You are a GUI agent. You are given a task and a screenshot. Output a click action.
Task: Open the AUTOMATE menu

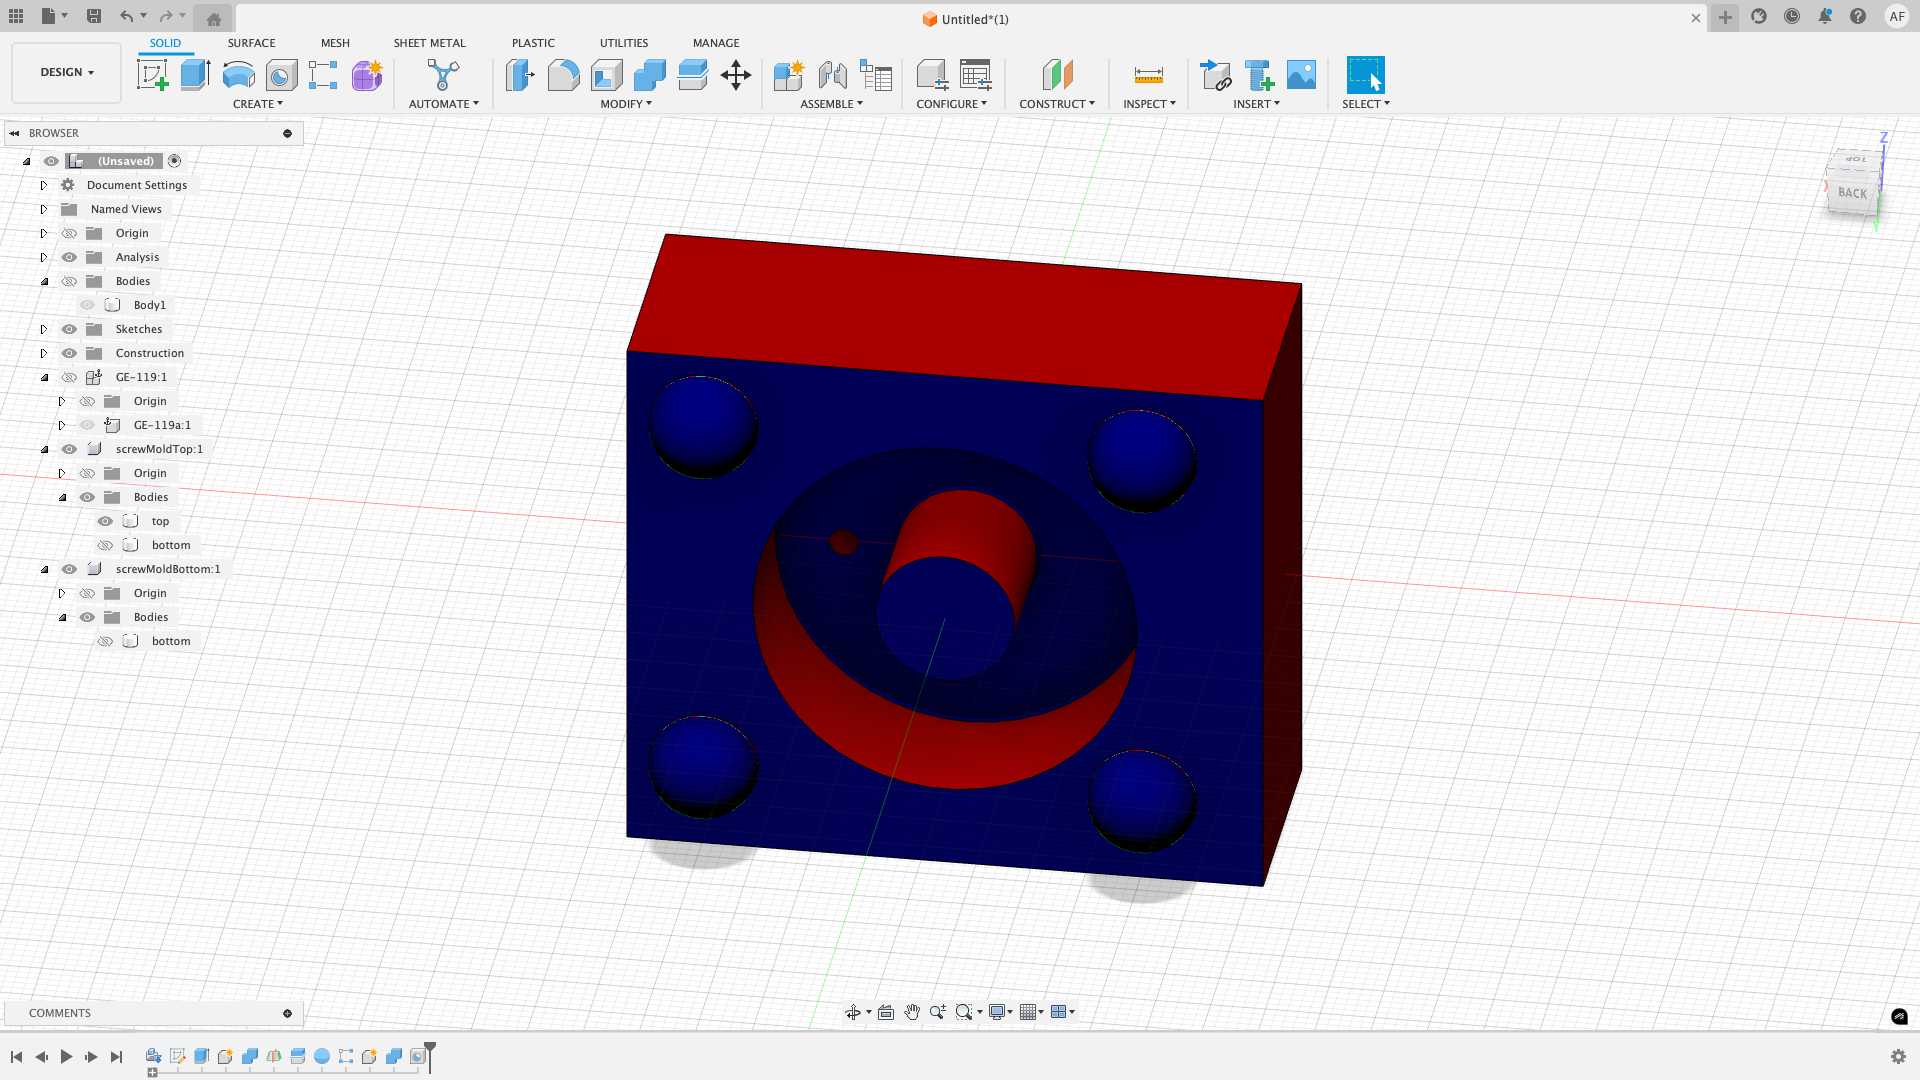tap(443, 104)
